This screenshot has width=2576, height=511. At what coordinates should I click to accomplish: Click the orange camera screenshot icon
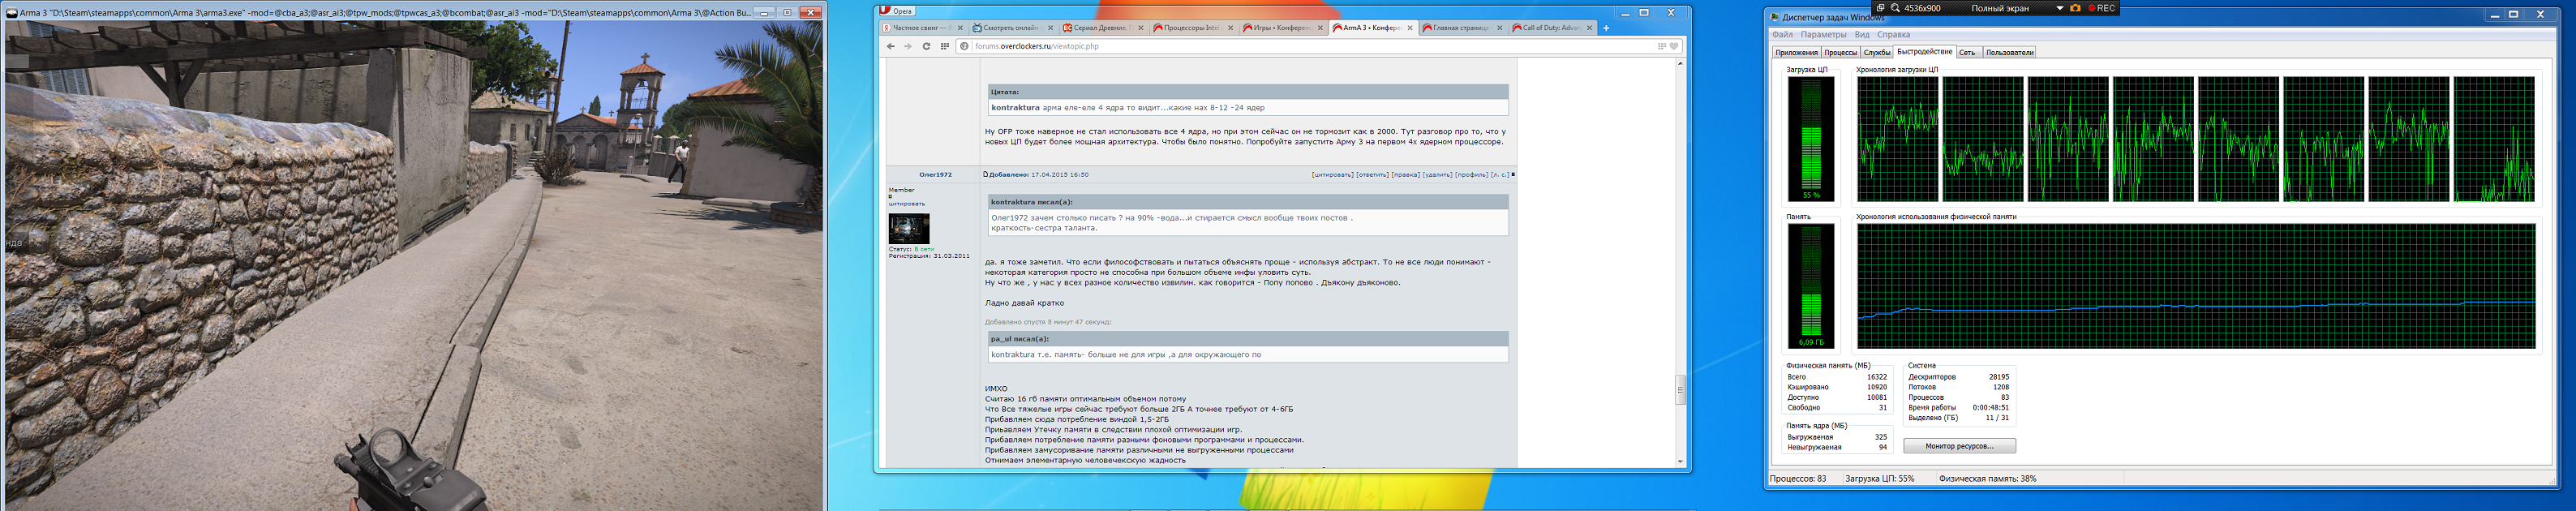pos(2076,8)
